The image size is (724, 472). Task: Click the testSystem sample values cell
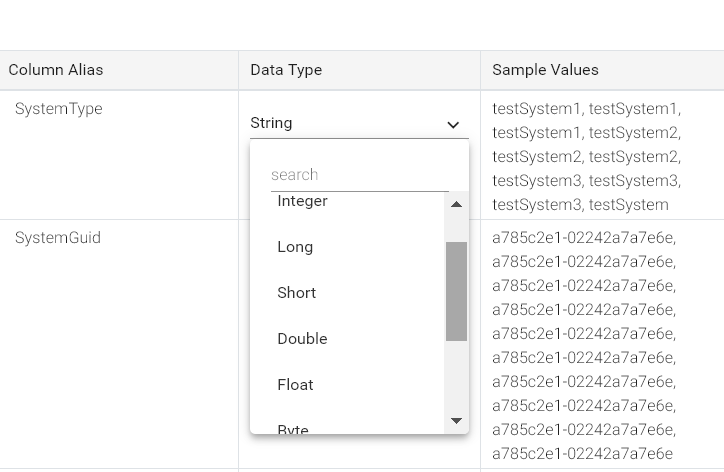[x=586, y=156]
